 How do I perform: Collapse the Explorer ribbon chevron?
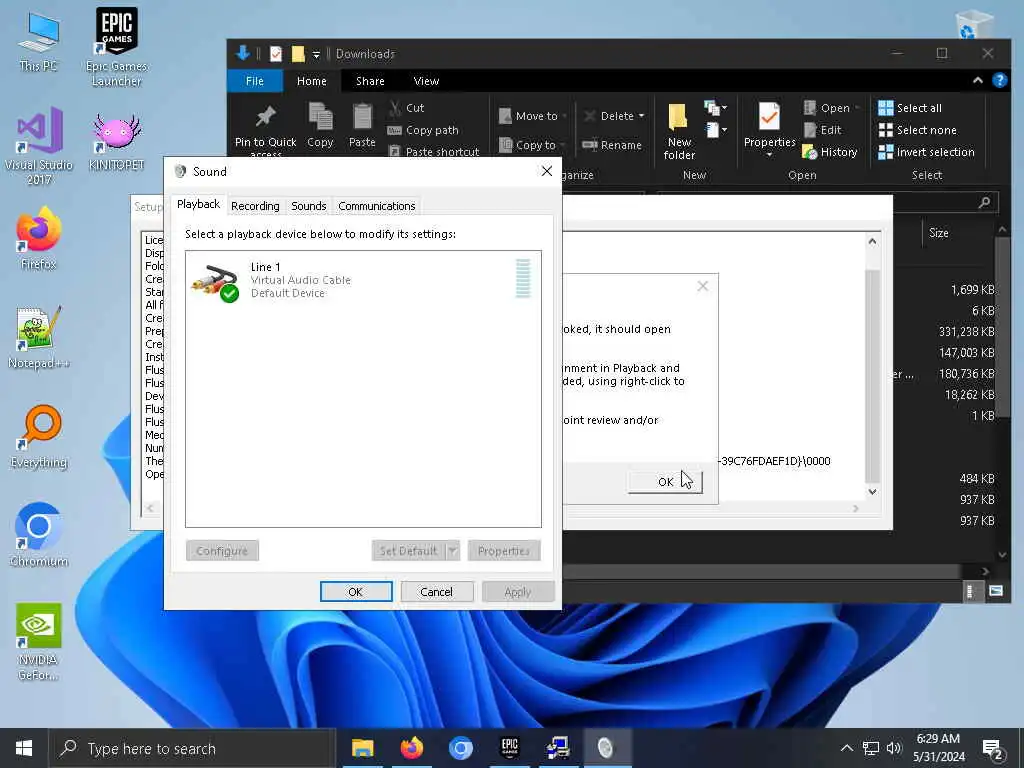[x=978, y=80]
